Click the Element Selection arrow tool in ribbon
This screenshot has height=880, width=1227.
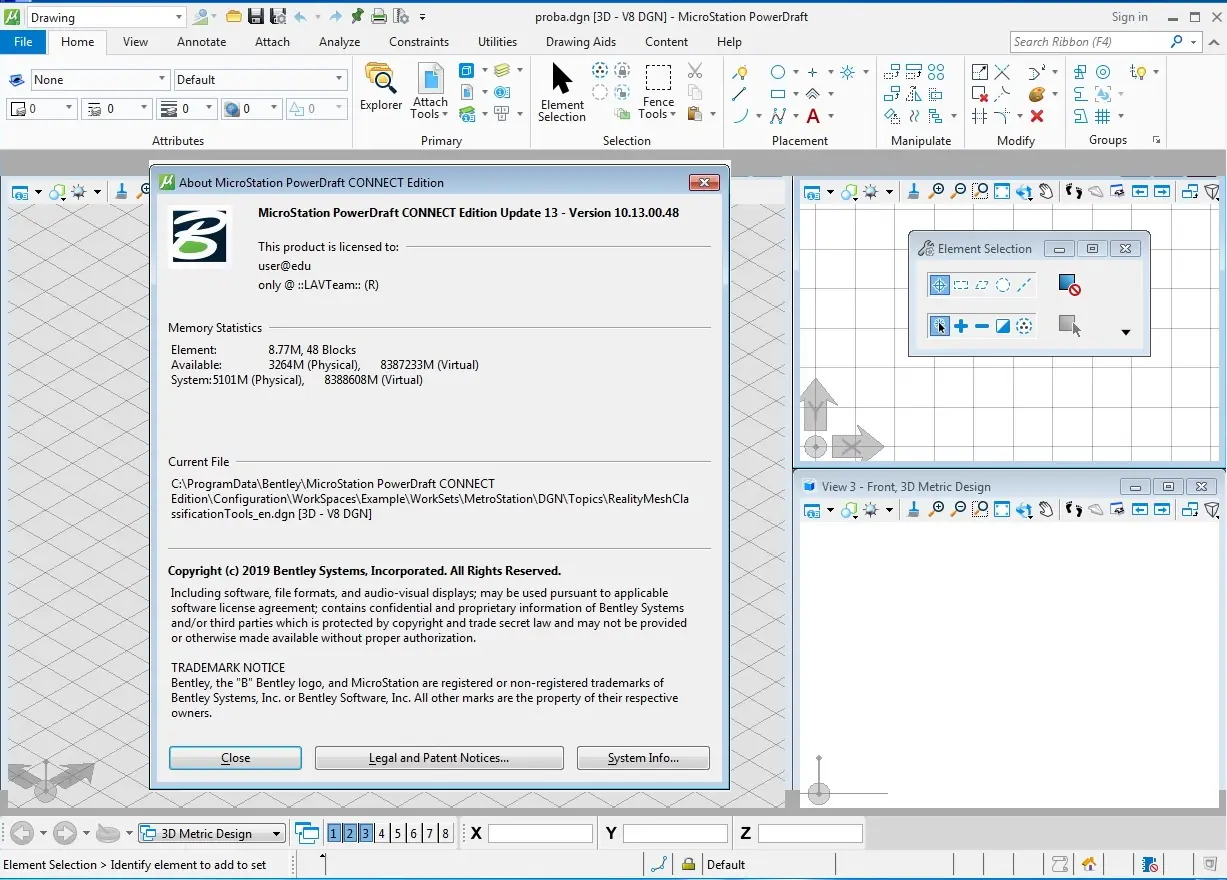tap(562, 93)
